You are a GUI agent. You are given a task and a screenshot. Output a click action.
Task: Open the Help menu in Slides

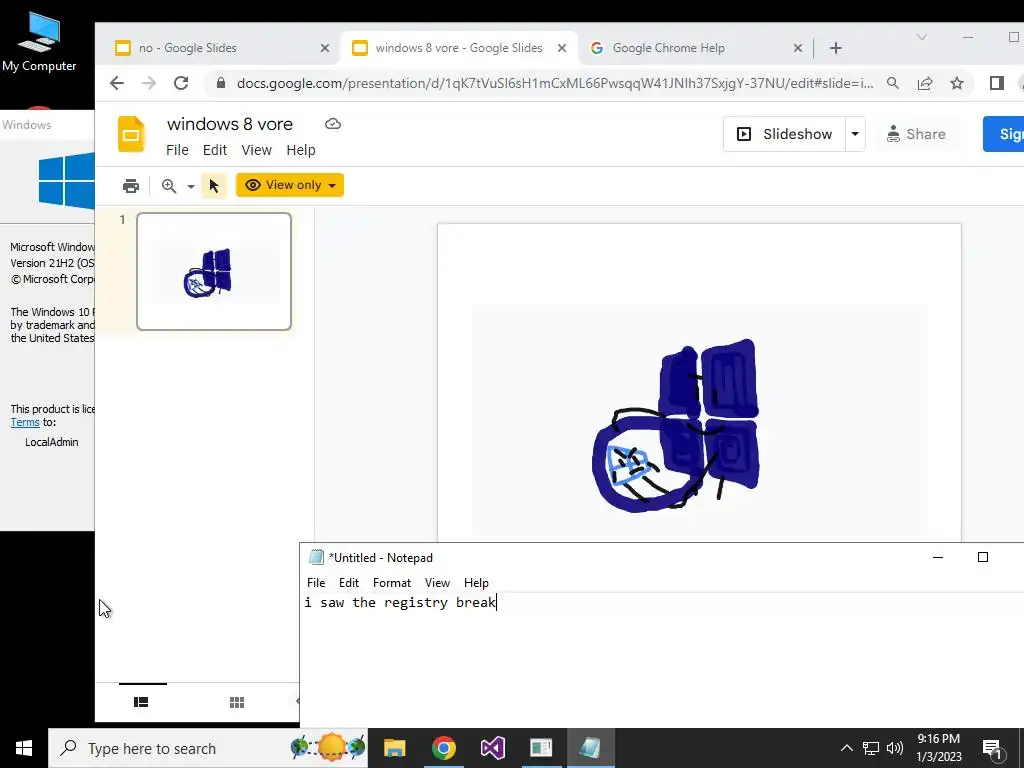[301, 150]
